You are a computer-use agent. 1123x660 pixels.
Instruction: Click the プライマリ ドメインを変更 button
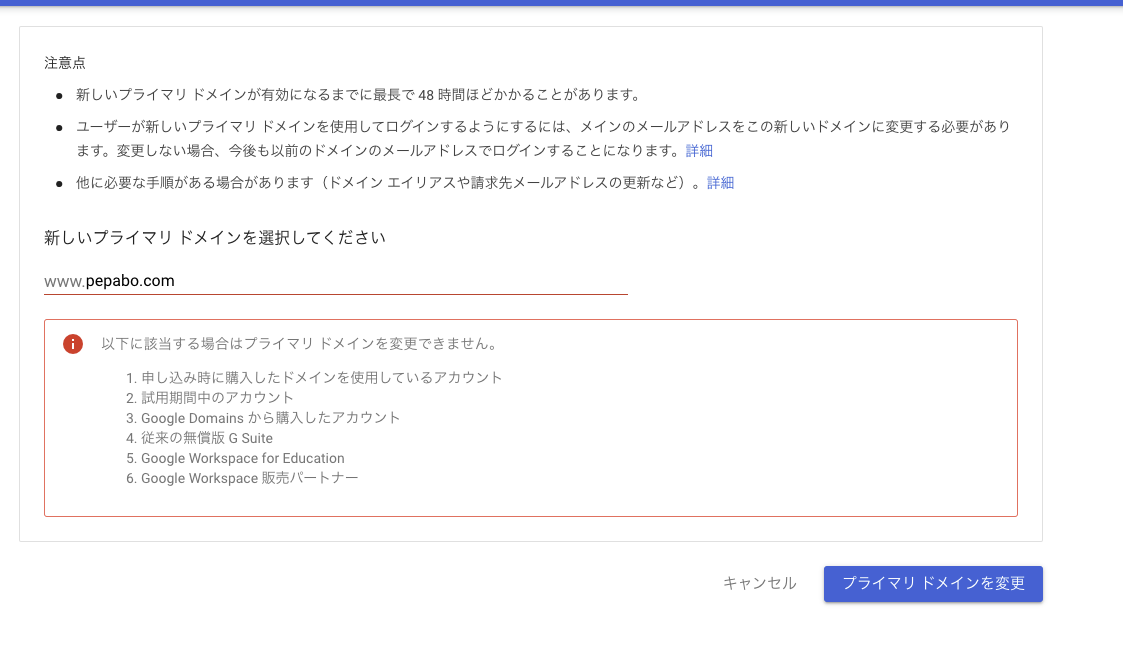tap(932, 583)
